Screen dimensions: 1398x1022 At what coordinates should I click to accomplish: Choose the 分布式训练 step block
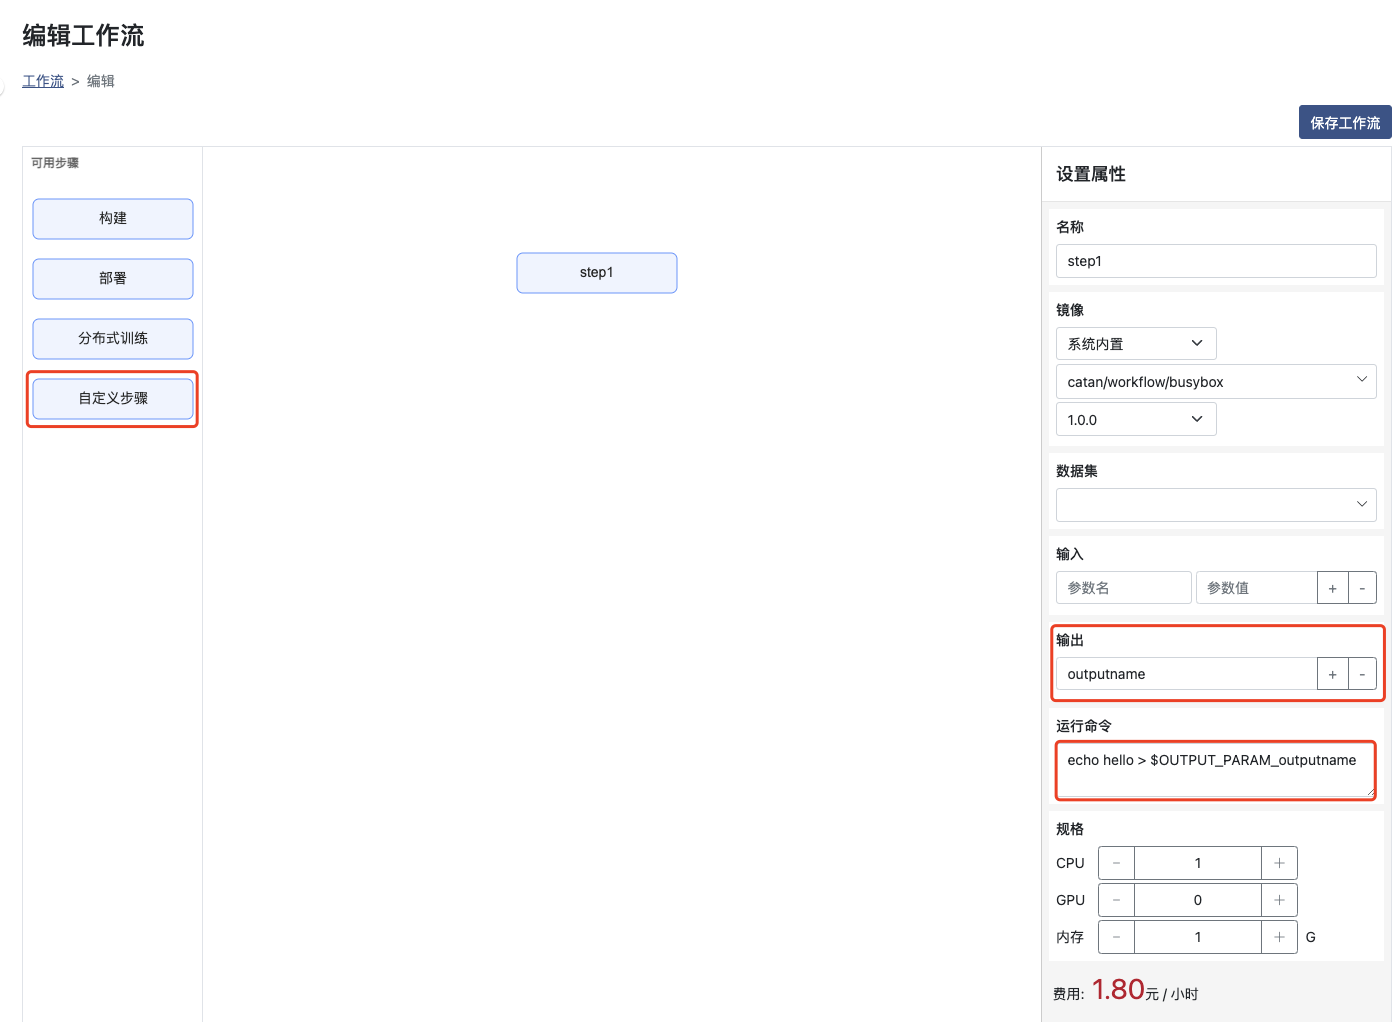pos(113,339)
